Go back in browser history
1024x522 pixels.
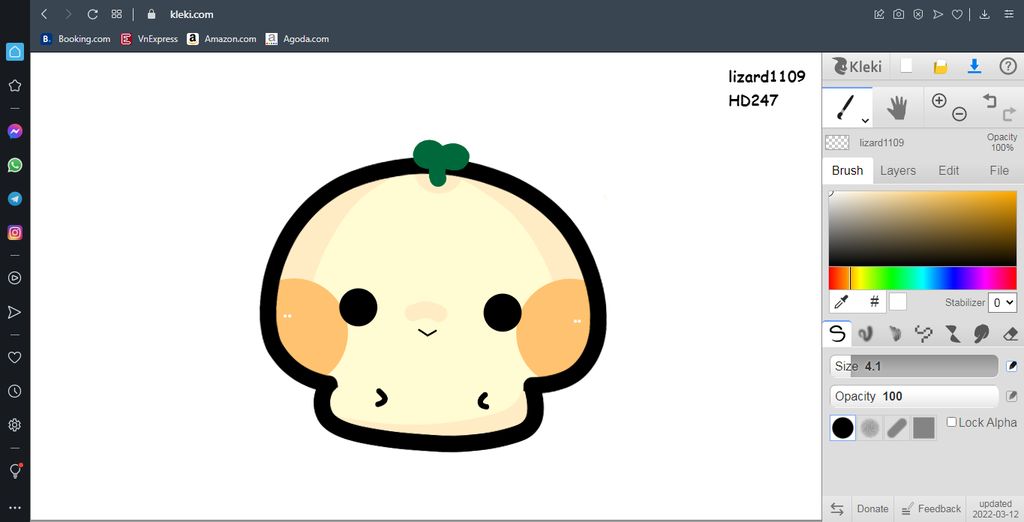44,14
